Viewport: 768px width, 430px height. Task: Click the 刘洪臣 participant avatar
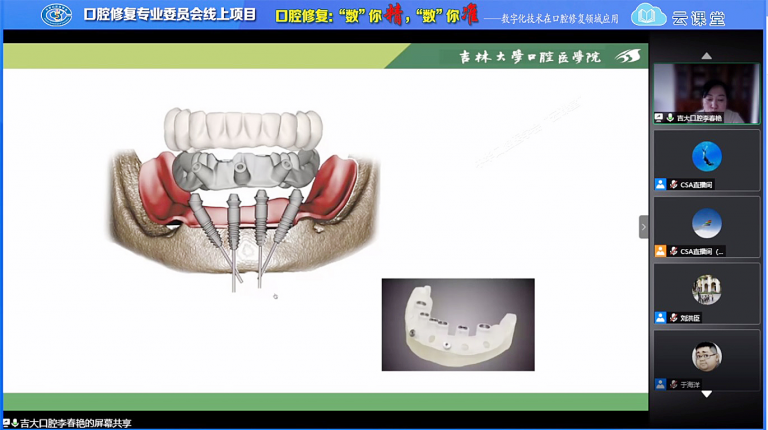click(706, 290)
